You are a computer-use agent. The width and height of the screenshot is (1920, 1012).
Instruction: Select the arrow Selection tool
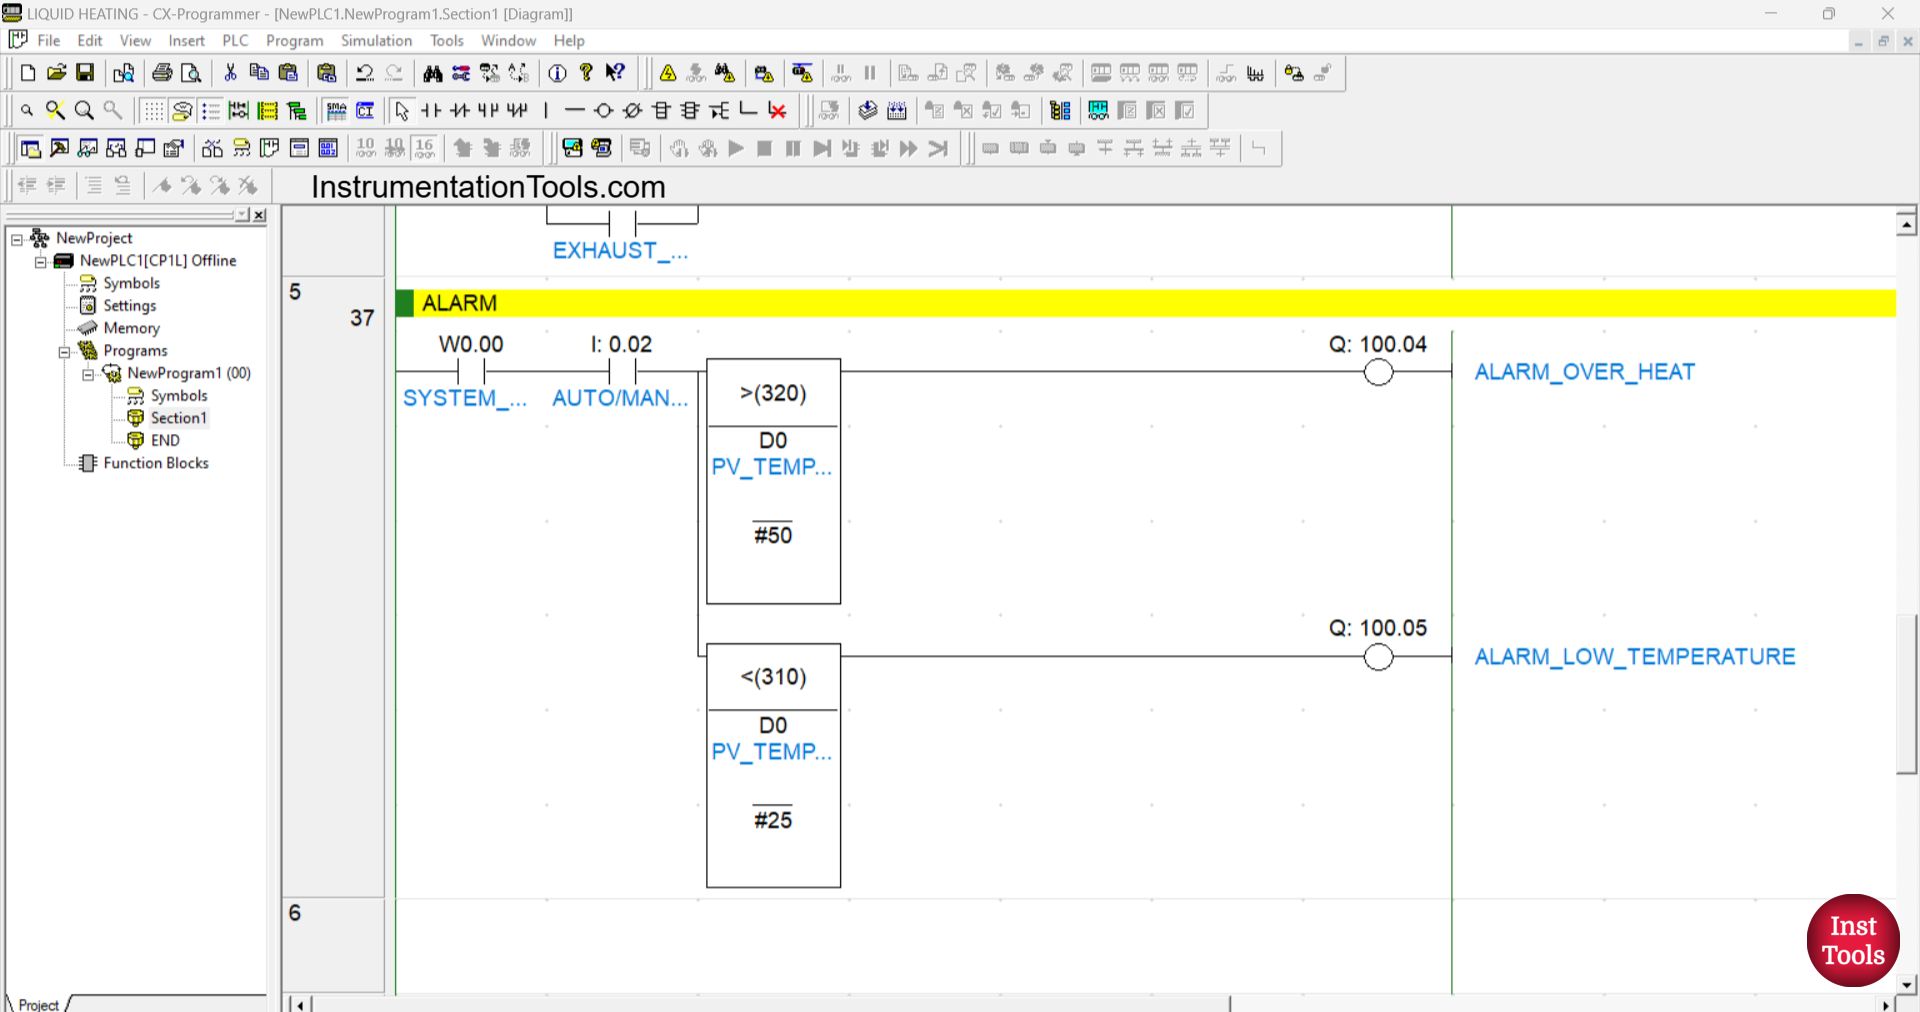pos(403,110)
